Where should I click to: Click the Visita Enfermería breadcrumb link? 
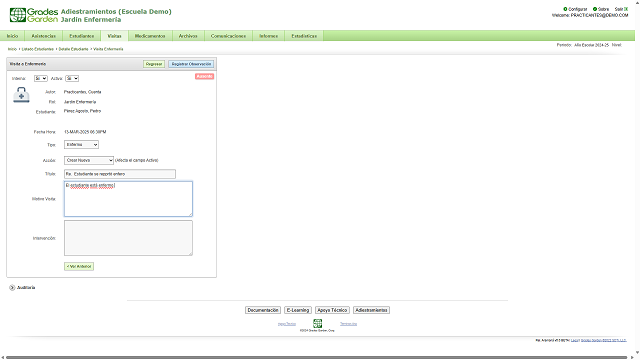point(108,49)
